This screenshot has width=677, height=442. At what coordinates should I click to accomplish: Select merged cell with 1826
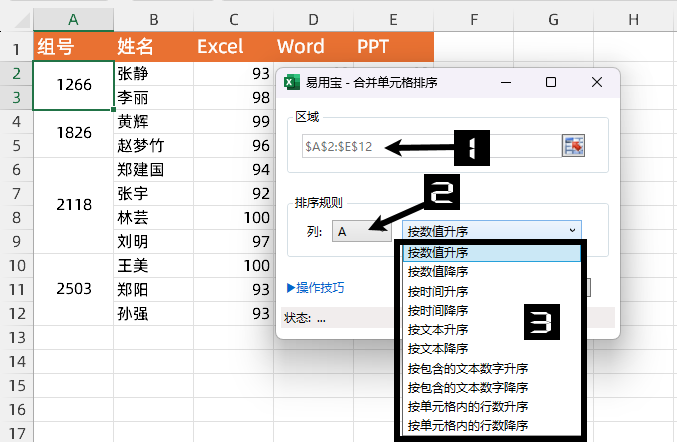(73, 133)
